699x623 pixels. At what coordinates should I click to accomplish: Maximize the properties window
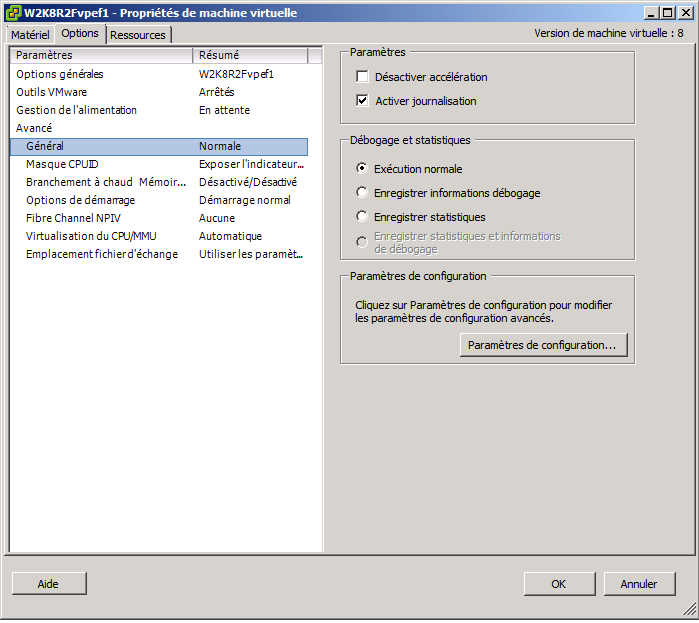click(x=668, y=13)
